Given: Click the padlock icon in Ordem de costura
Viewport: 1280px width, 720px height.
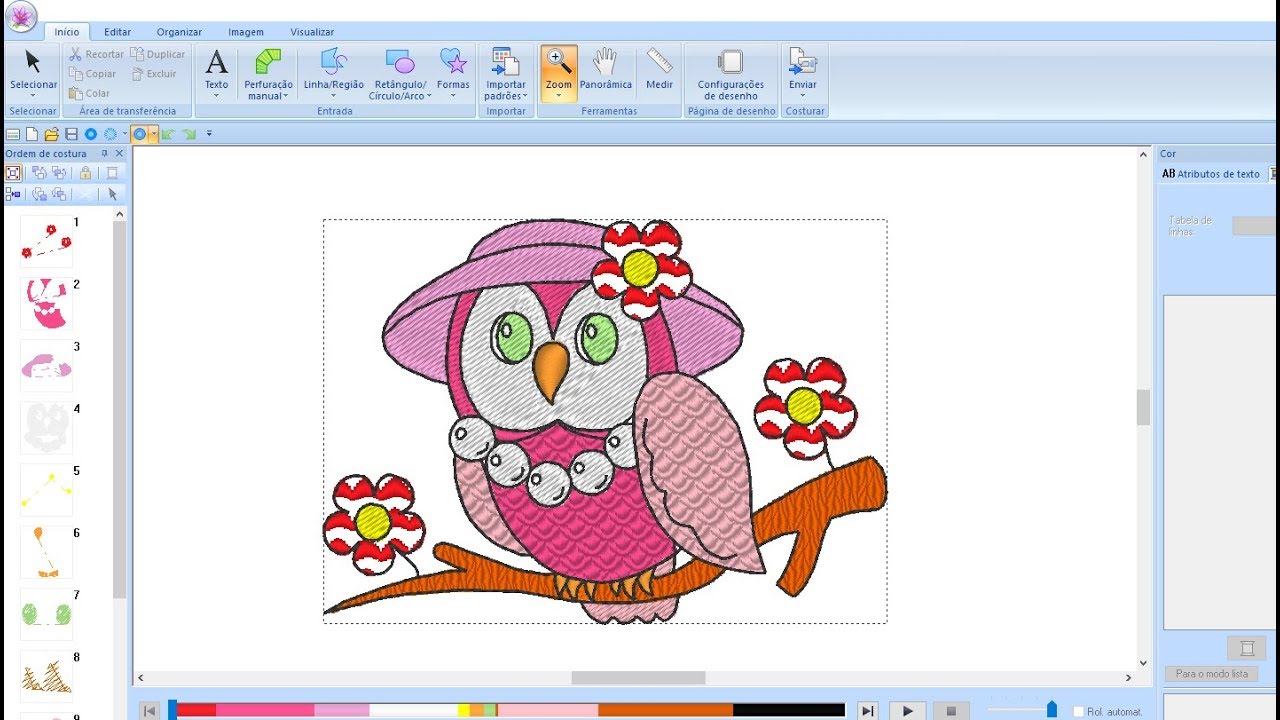Looking at the screenshot, I should 85,173.
